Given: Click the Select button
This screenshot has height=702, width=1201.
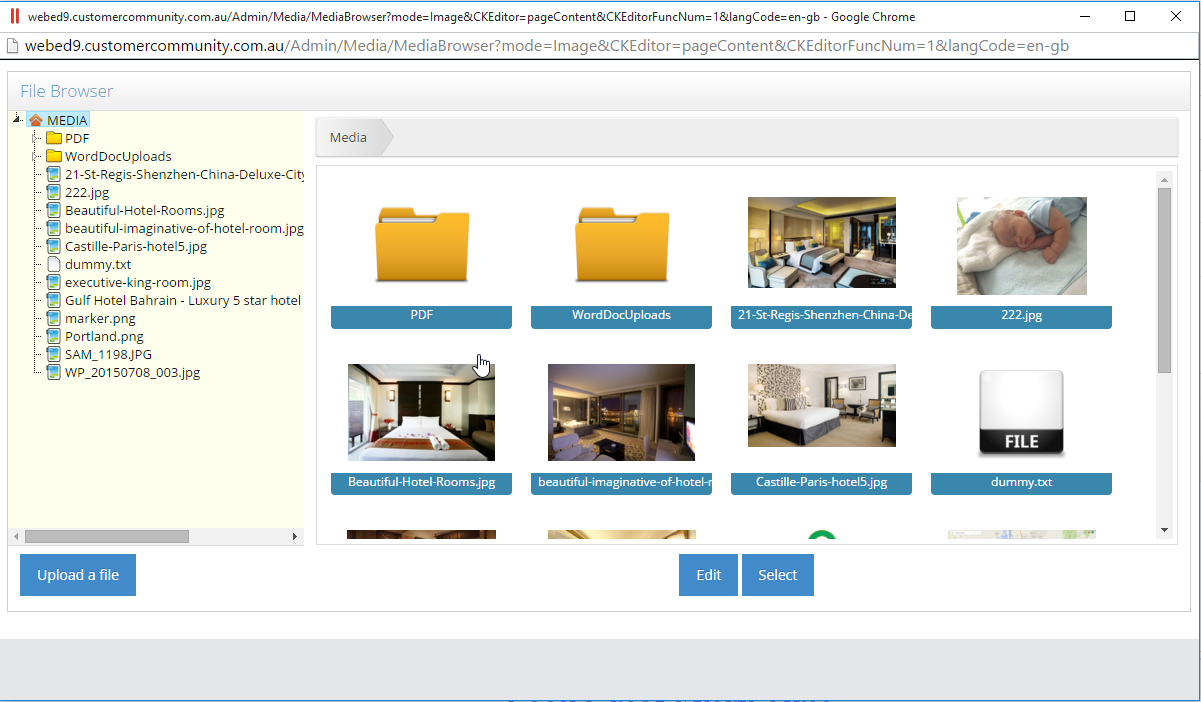Looking at the screenshot, I should tap(777, 575).
